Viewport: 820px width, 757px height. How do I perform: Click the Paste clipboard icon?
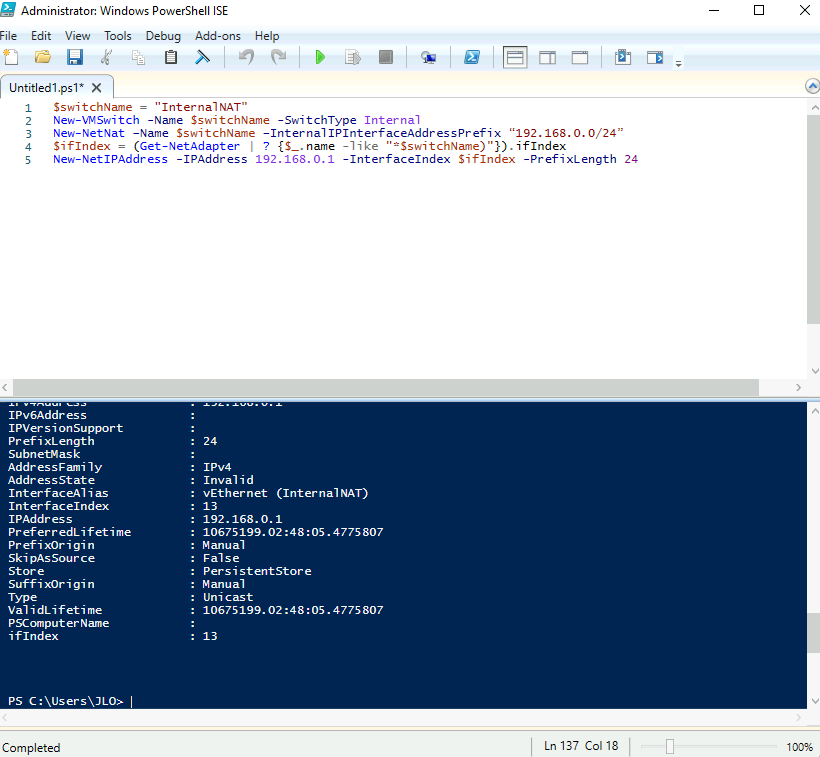point(170,57)
